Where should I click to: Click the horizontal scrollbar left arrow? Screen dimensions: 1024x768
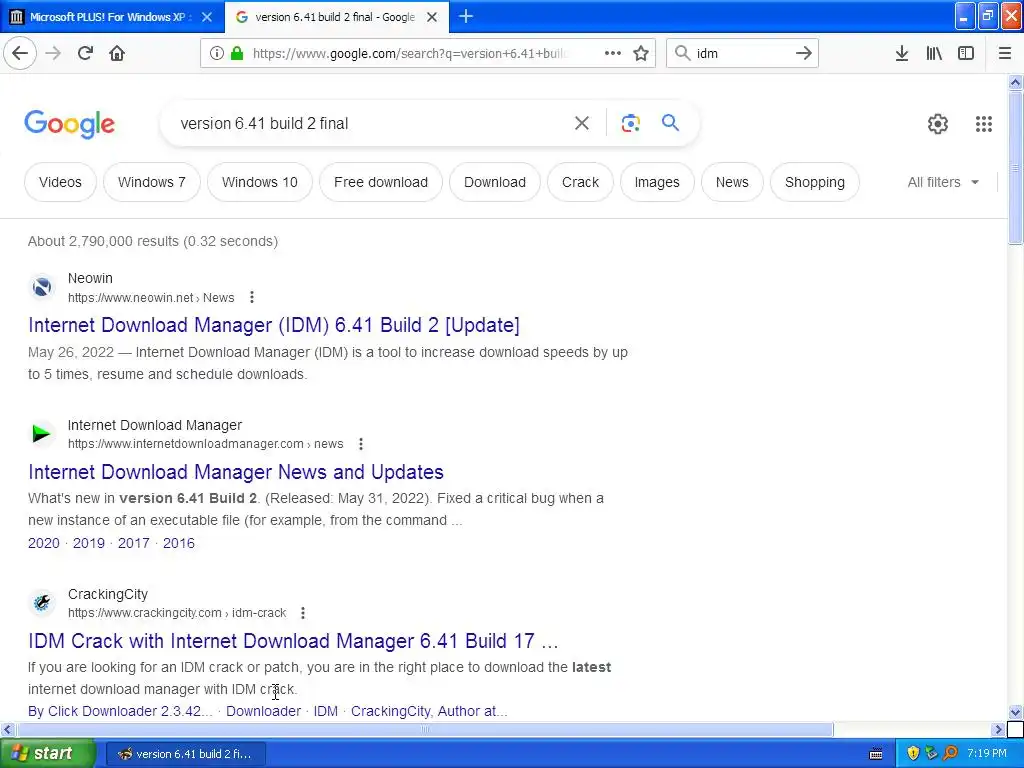click(x=7, y=729)
